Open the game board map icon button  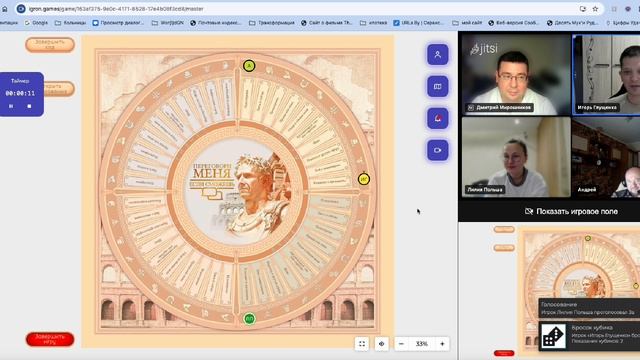[438, 86]
